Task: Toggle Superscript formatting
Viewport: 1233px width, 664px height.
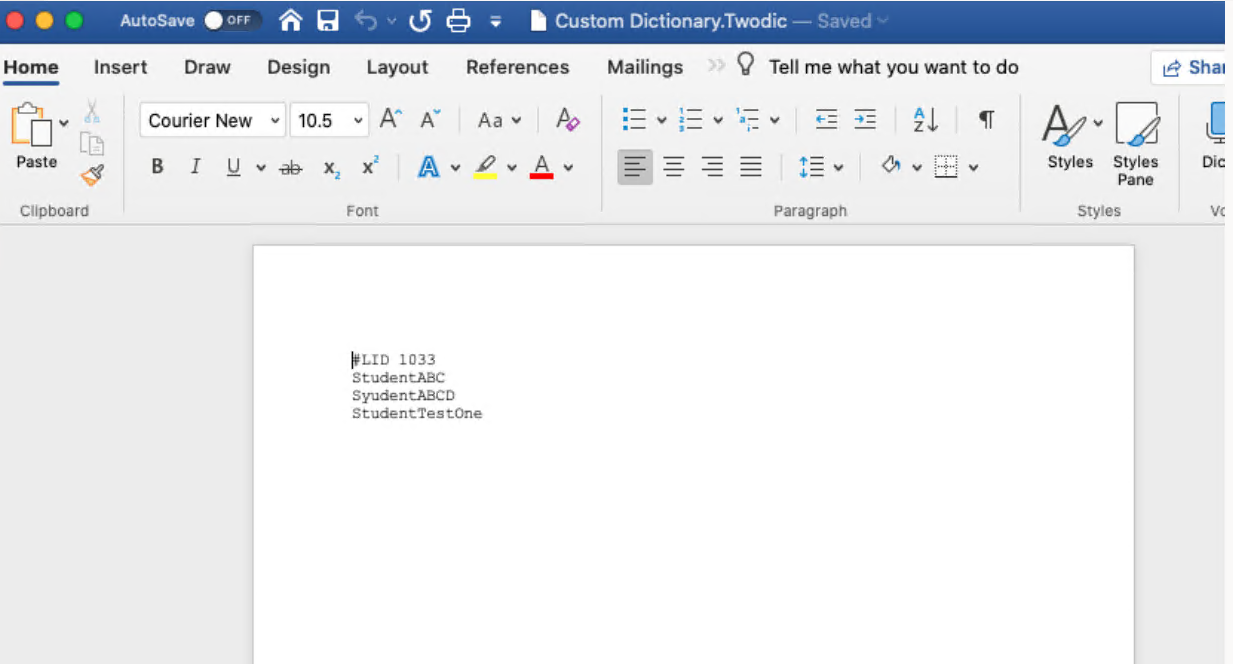Action: pyautogui.click(x=370, y=167)
